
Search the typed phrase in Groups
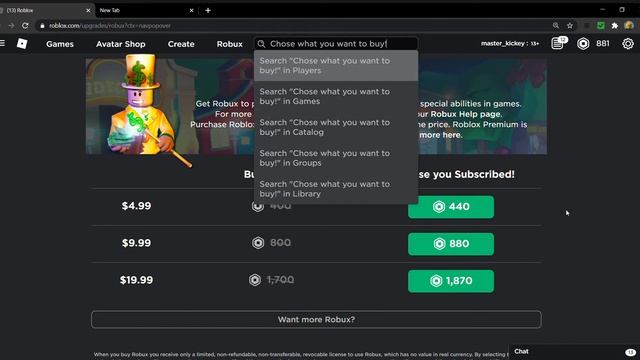point(336,158)
